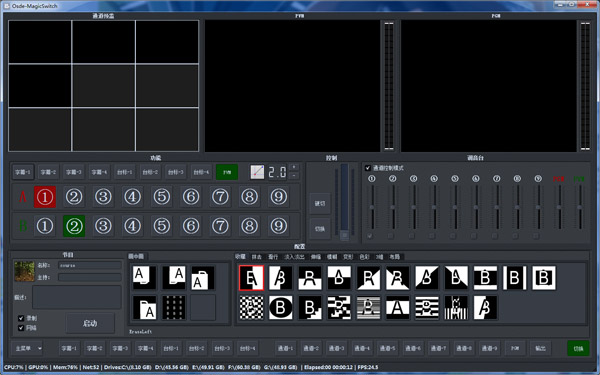Select the first picture-in-picture layout preset

coord(144,278)
